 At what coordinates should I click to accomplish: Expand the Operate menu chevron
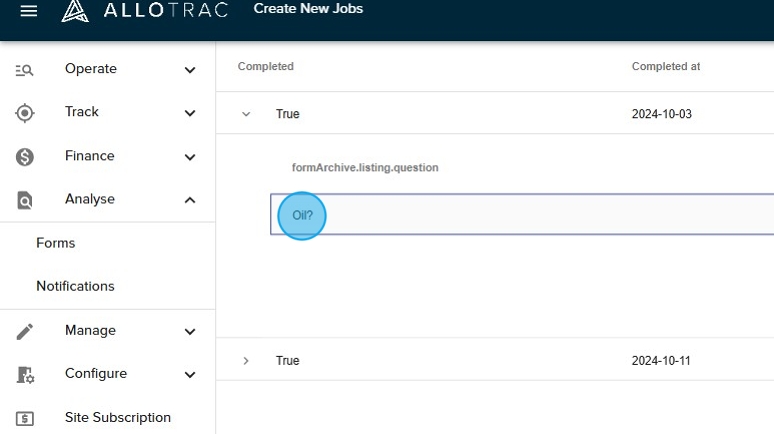click(190, 70)
